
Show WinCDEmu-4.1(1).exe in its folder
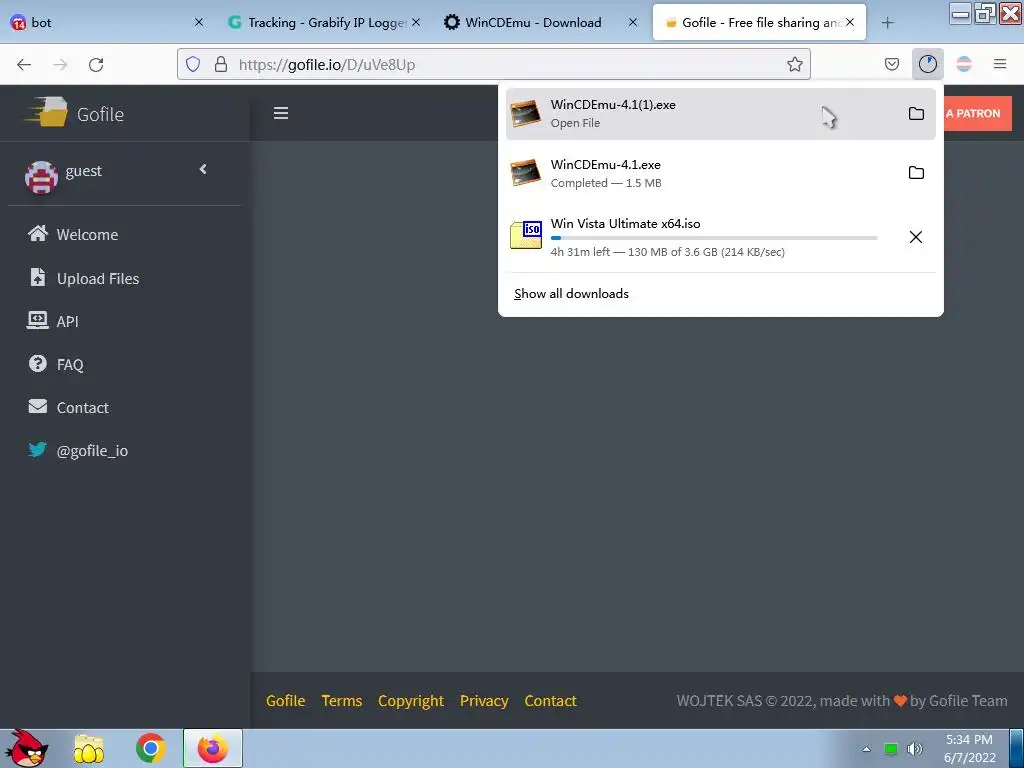pyautogui.click(x=916, y=114)
